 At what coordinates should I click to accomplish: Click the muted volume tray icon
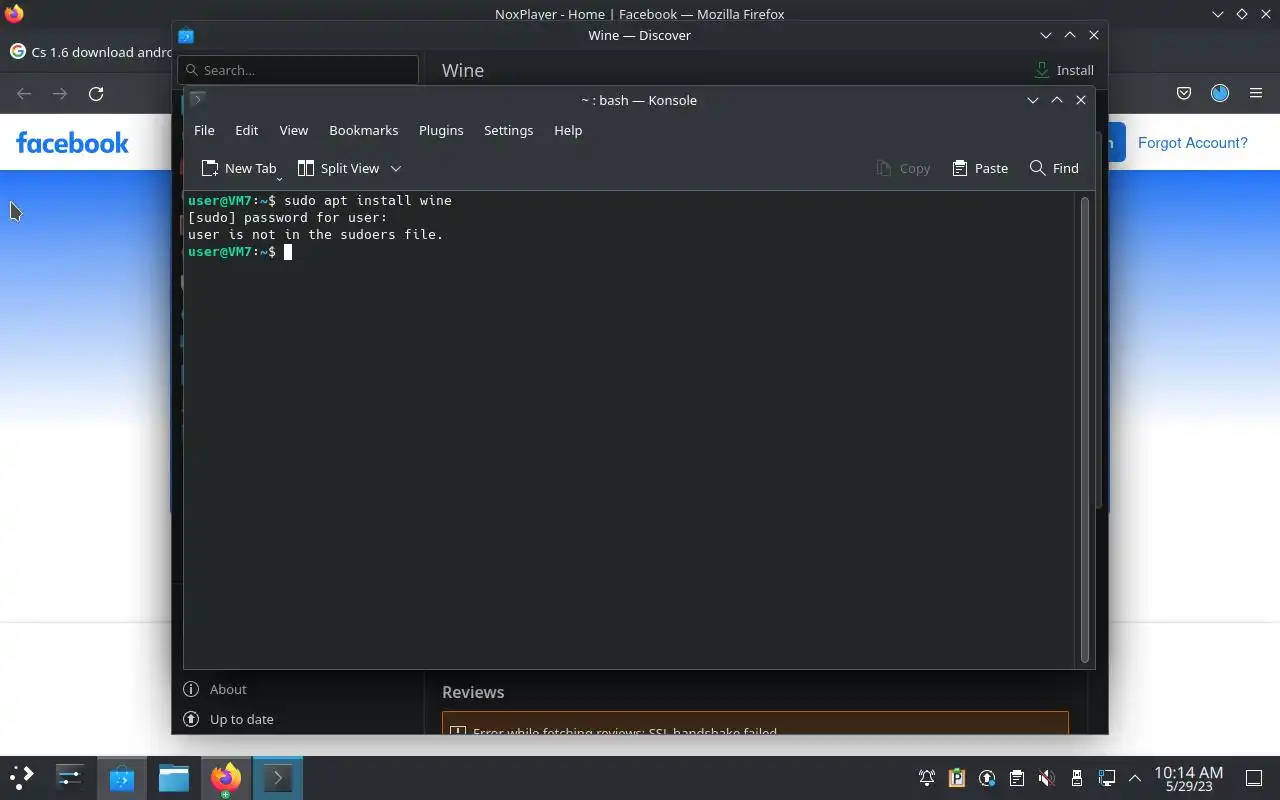pyautogui.click(x=1046, y=778)
